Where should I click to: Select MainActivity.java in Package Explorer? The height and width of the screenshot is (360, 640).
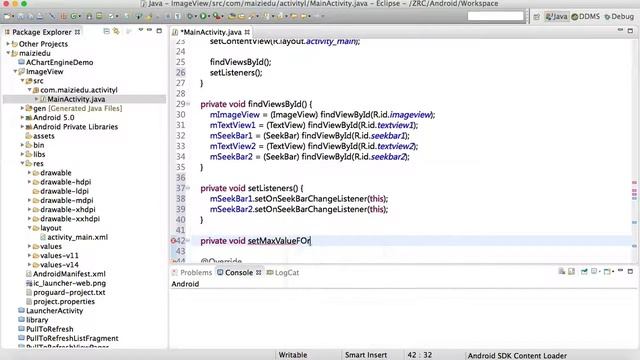click(x=76, y=99)
